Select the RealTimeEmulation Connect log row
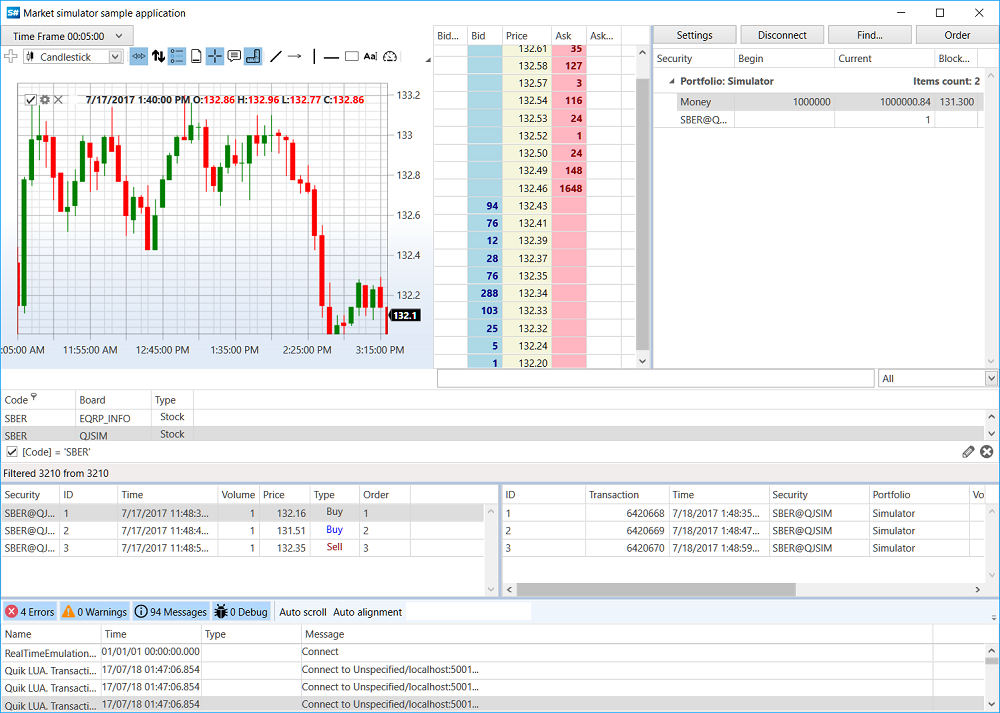Viewport: 1000px width, 713px height. pos(493,652)
